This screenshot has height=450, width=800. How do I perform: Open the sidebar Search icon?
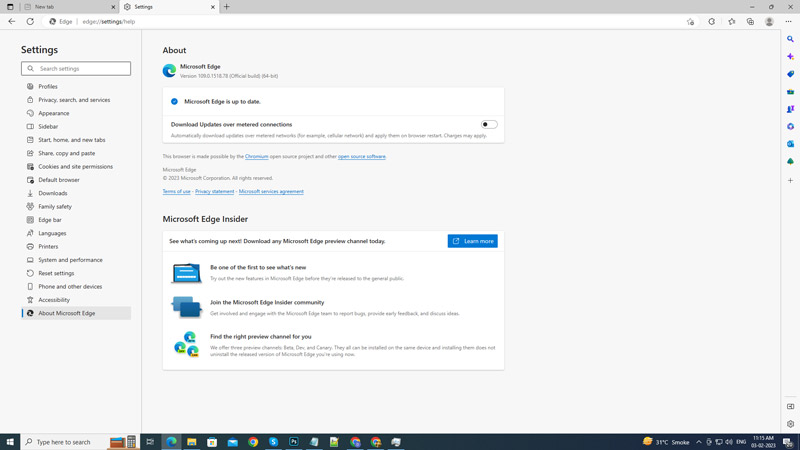click(790, 39)
